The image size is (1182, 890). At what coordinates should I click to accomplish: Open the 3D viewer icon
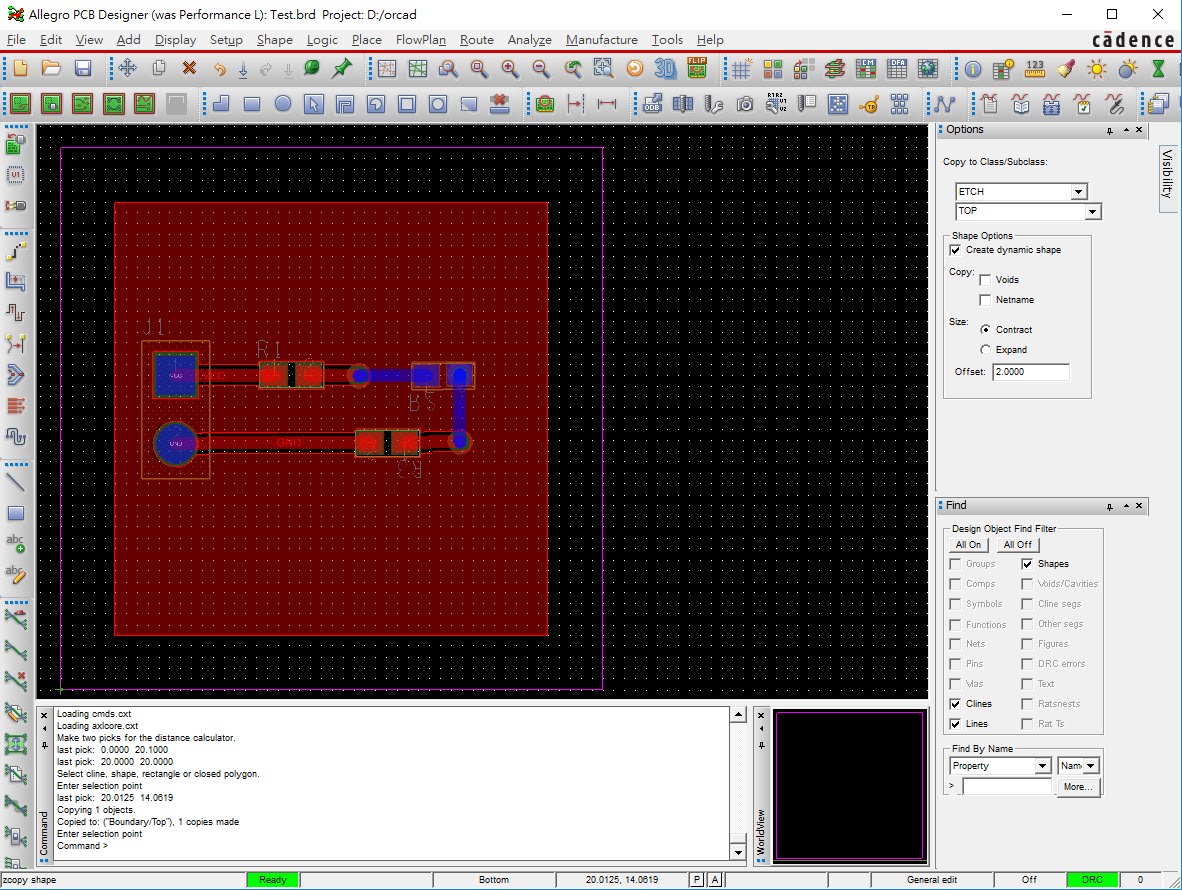tap(665, 69)
